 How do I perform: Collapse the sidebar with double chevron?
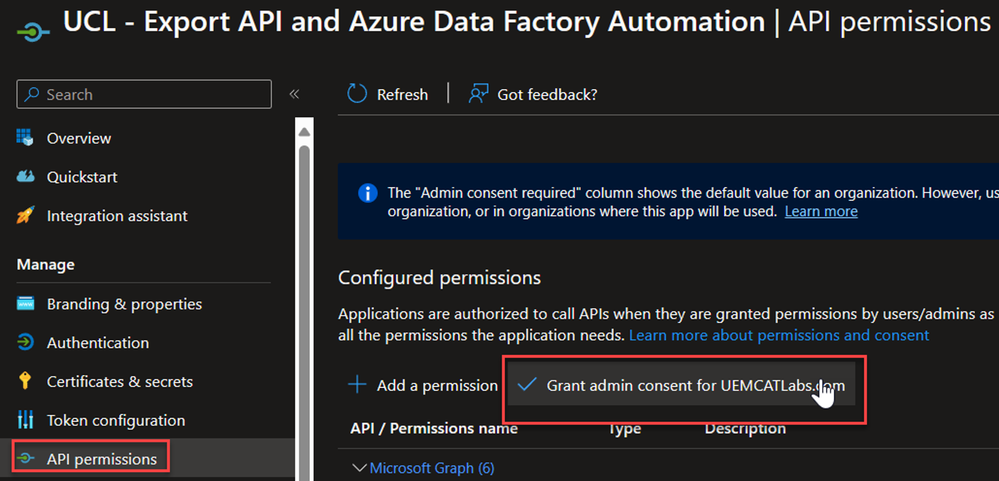pyautogui.click(x=294, y=94)
